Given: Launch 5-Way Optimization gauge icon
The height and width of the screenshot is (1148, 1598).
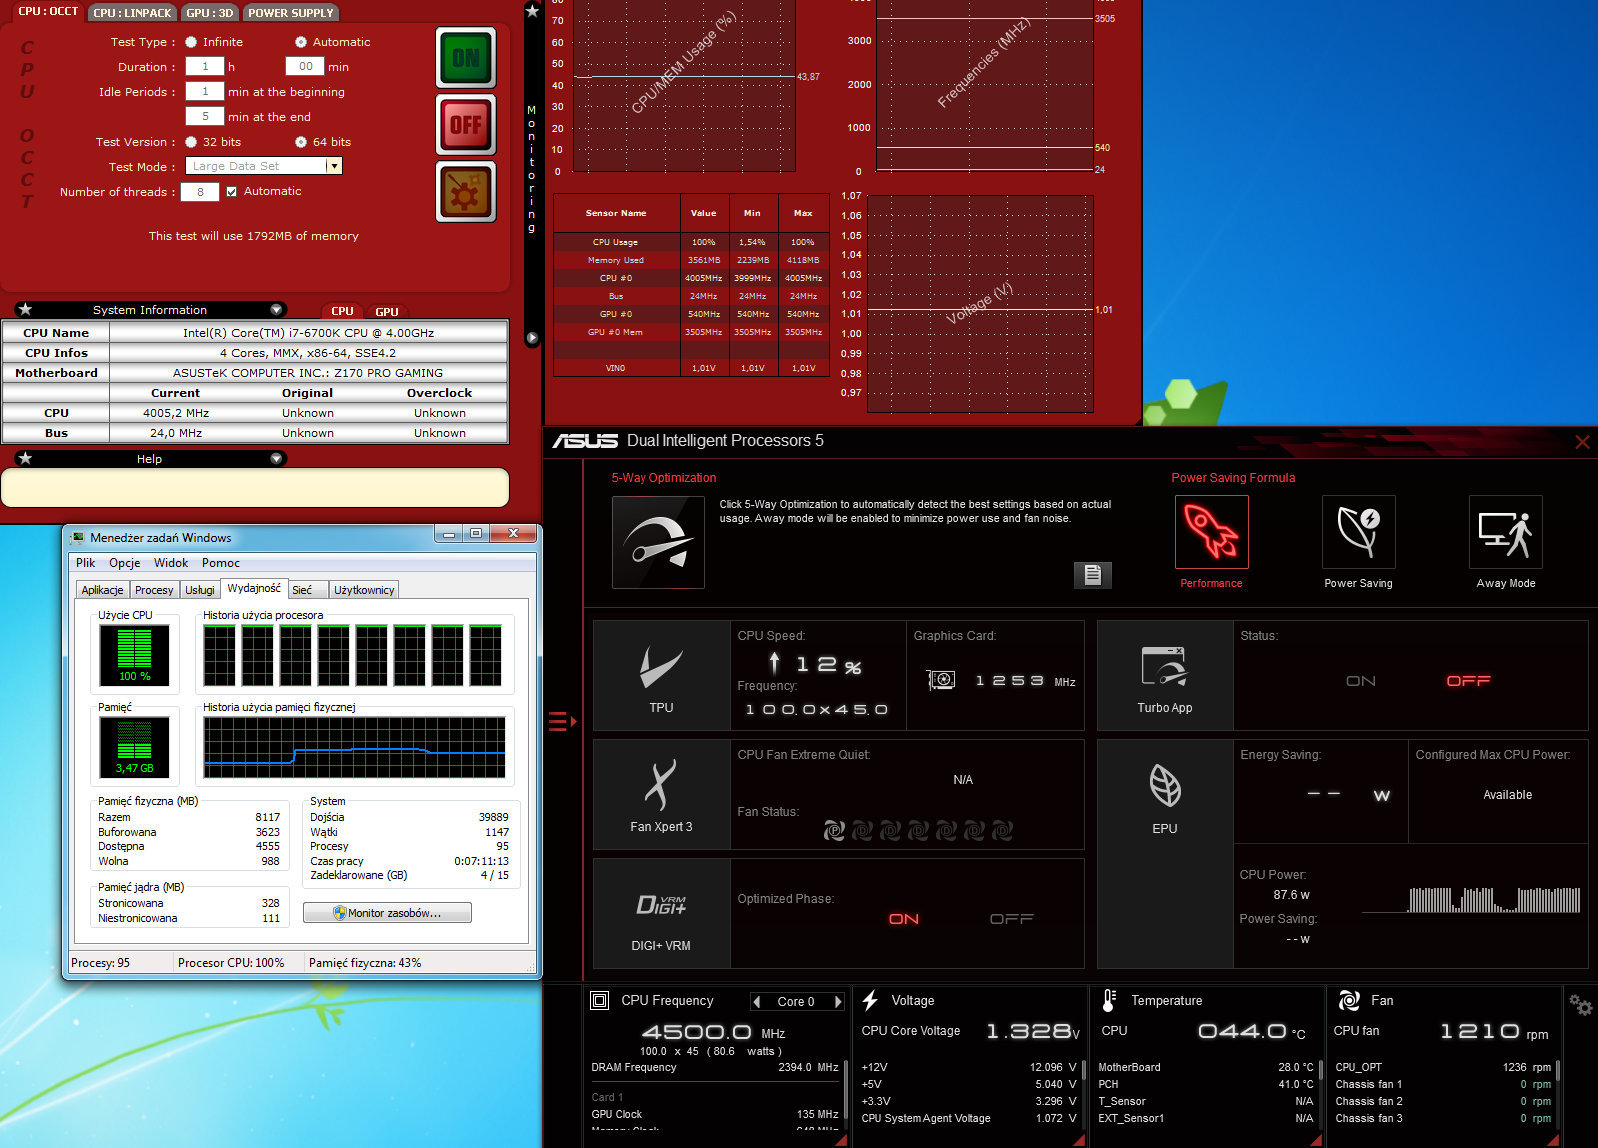Looking at the screenshot, I should (658, 542).
